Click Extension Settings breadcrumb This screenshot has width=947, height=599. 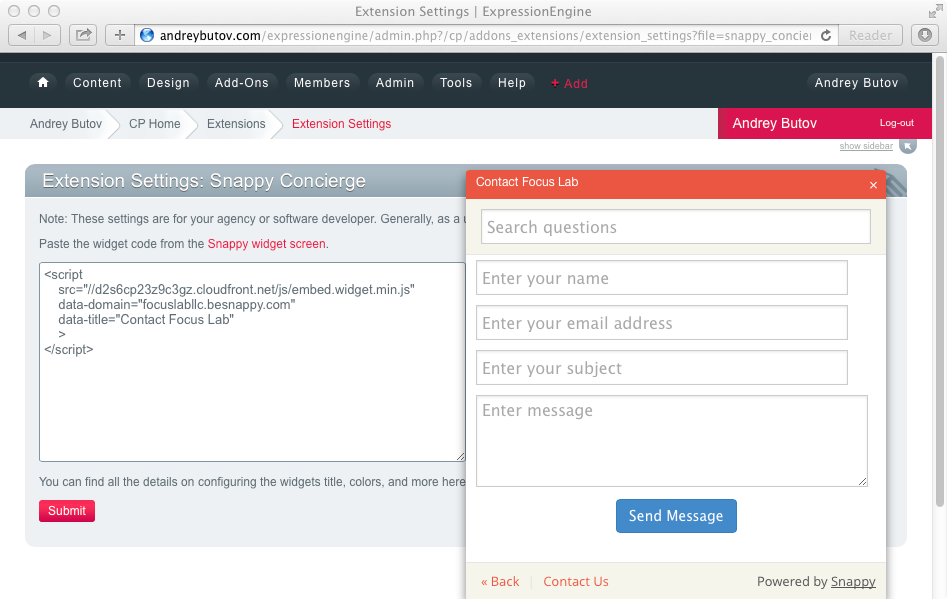point(341,124)
